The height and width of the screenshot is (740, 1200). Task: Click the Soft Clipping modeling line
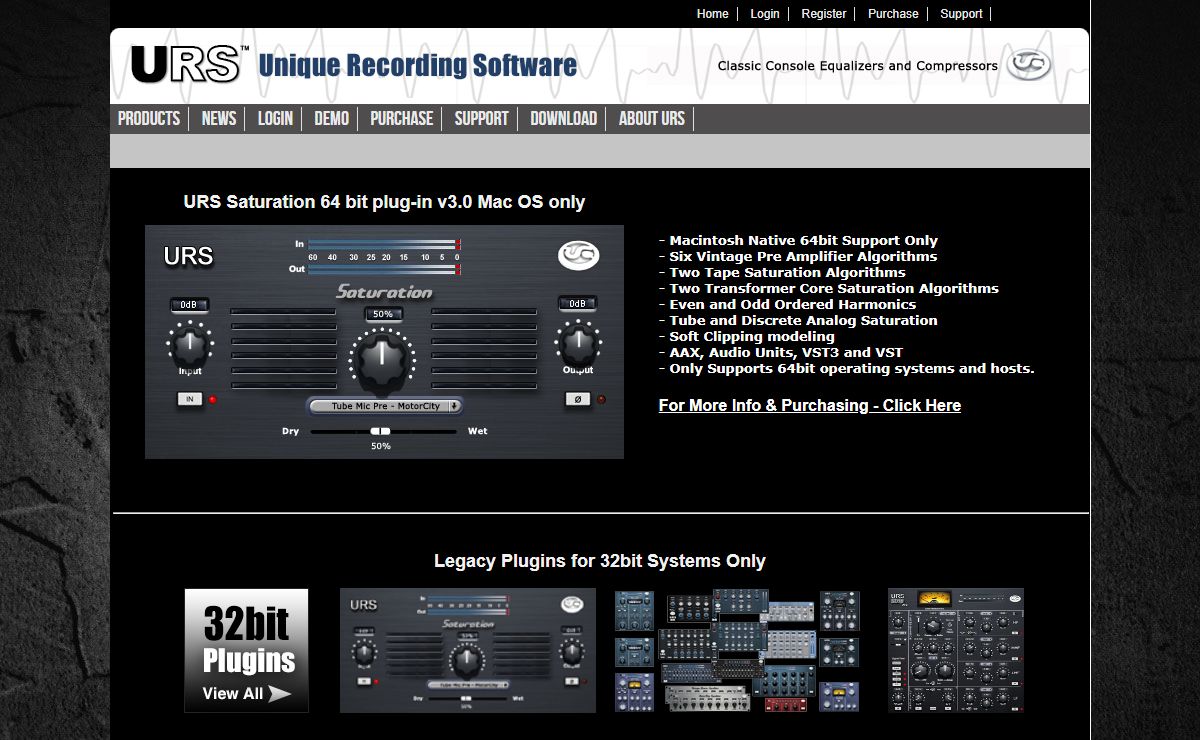click(x=747, y=336)
